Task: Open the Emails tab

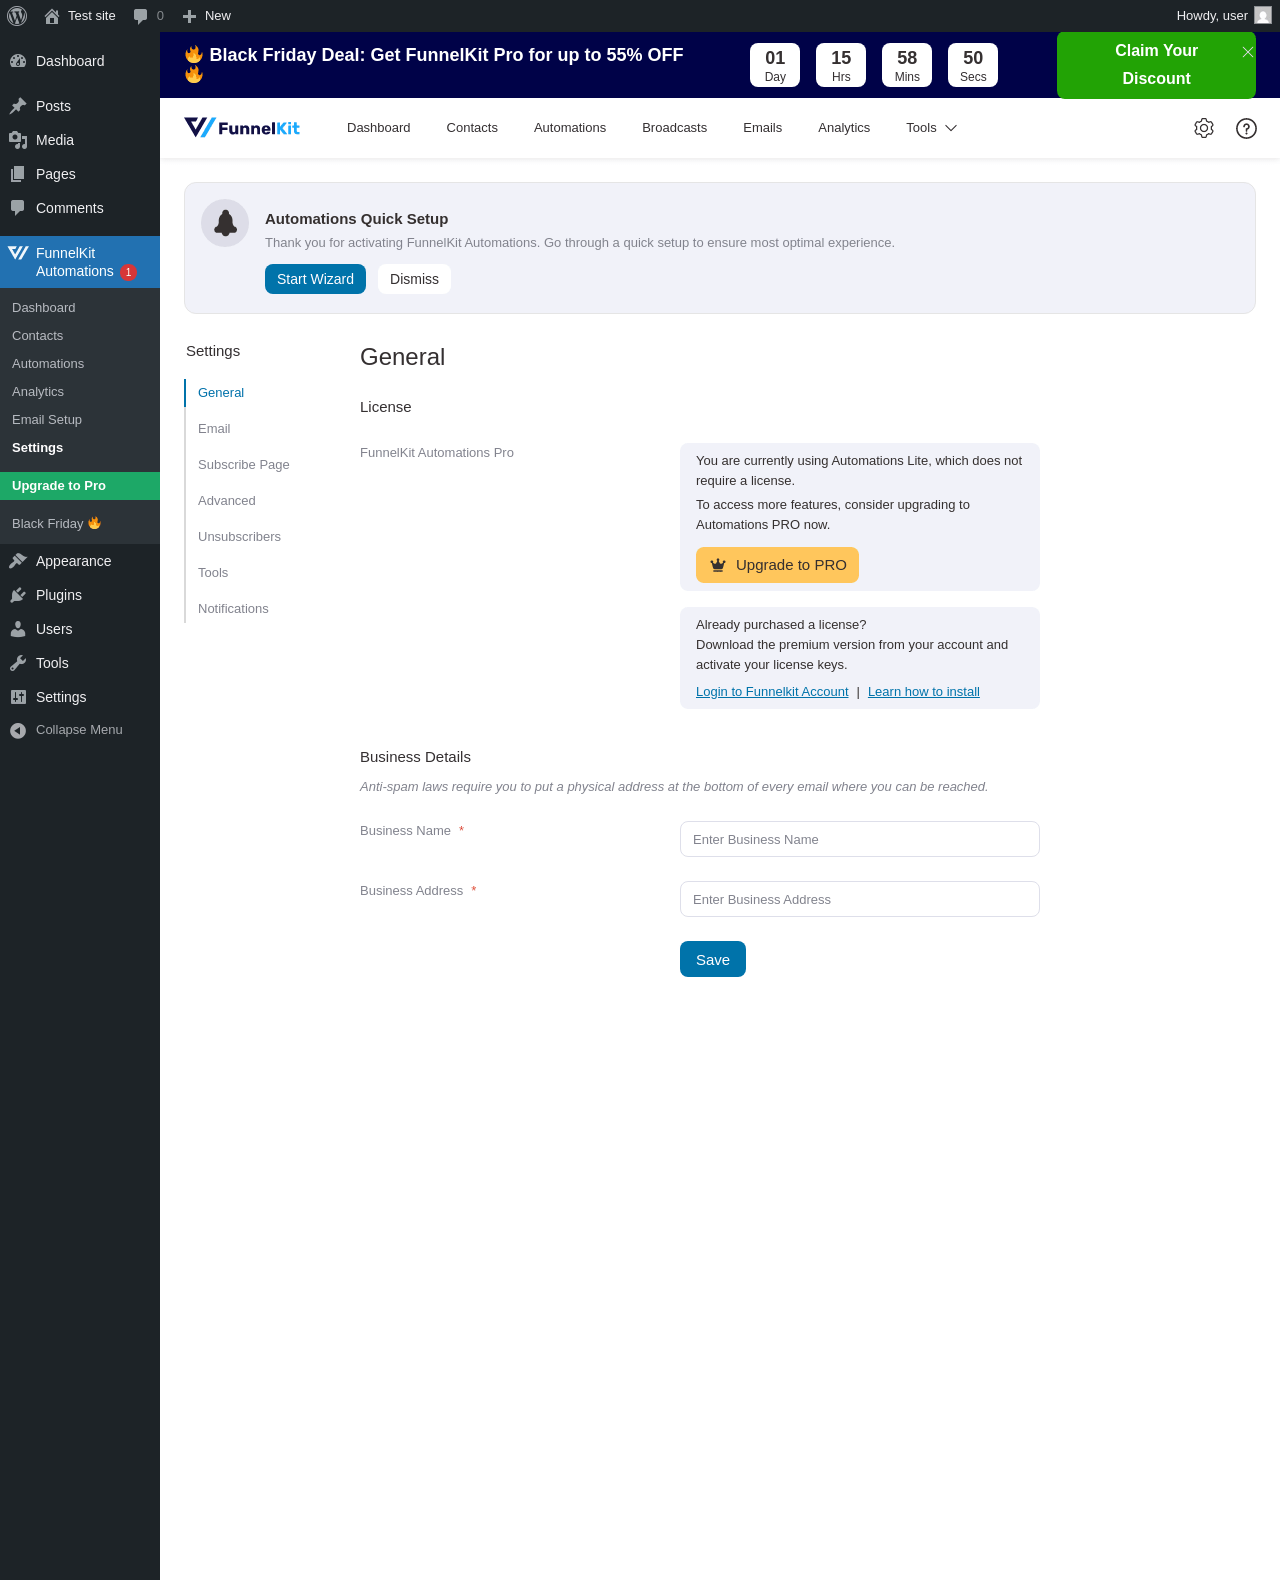Action: click(x=763, y=128)
